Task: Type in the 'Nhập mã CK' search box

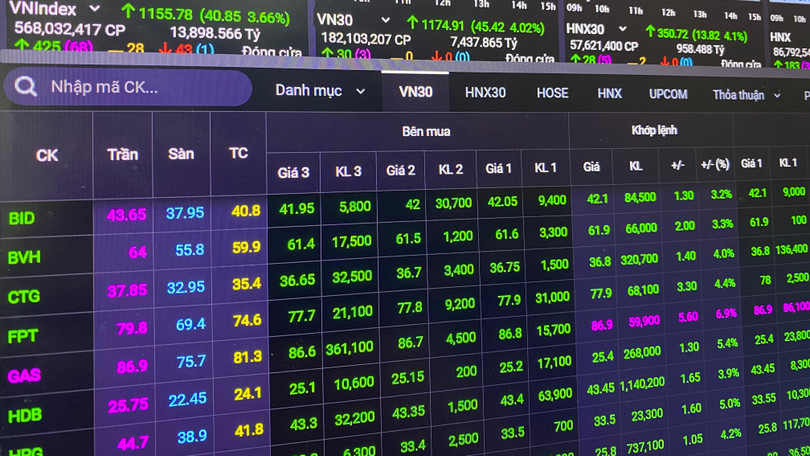Action: click(140, 88)
